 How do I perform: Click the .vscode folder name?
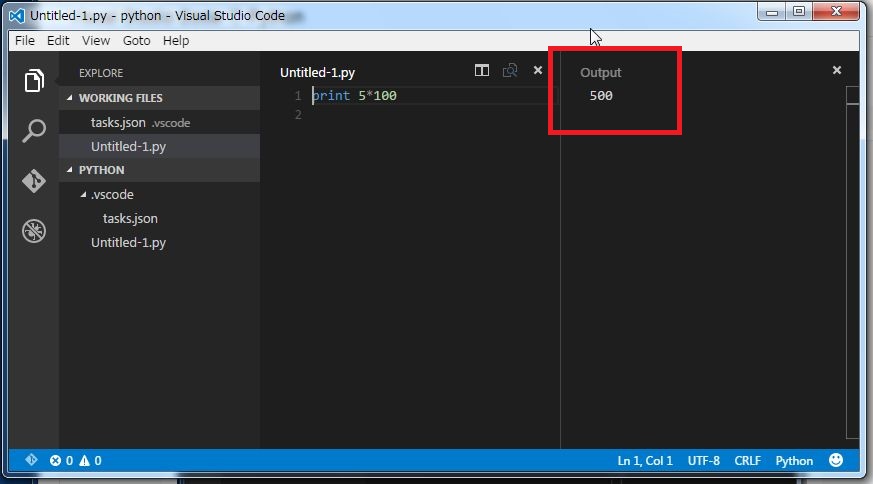112,194
